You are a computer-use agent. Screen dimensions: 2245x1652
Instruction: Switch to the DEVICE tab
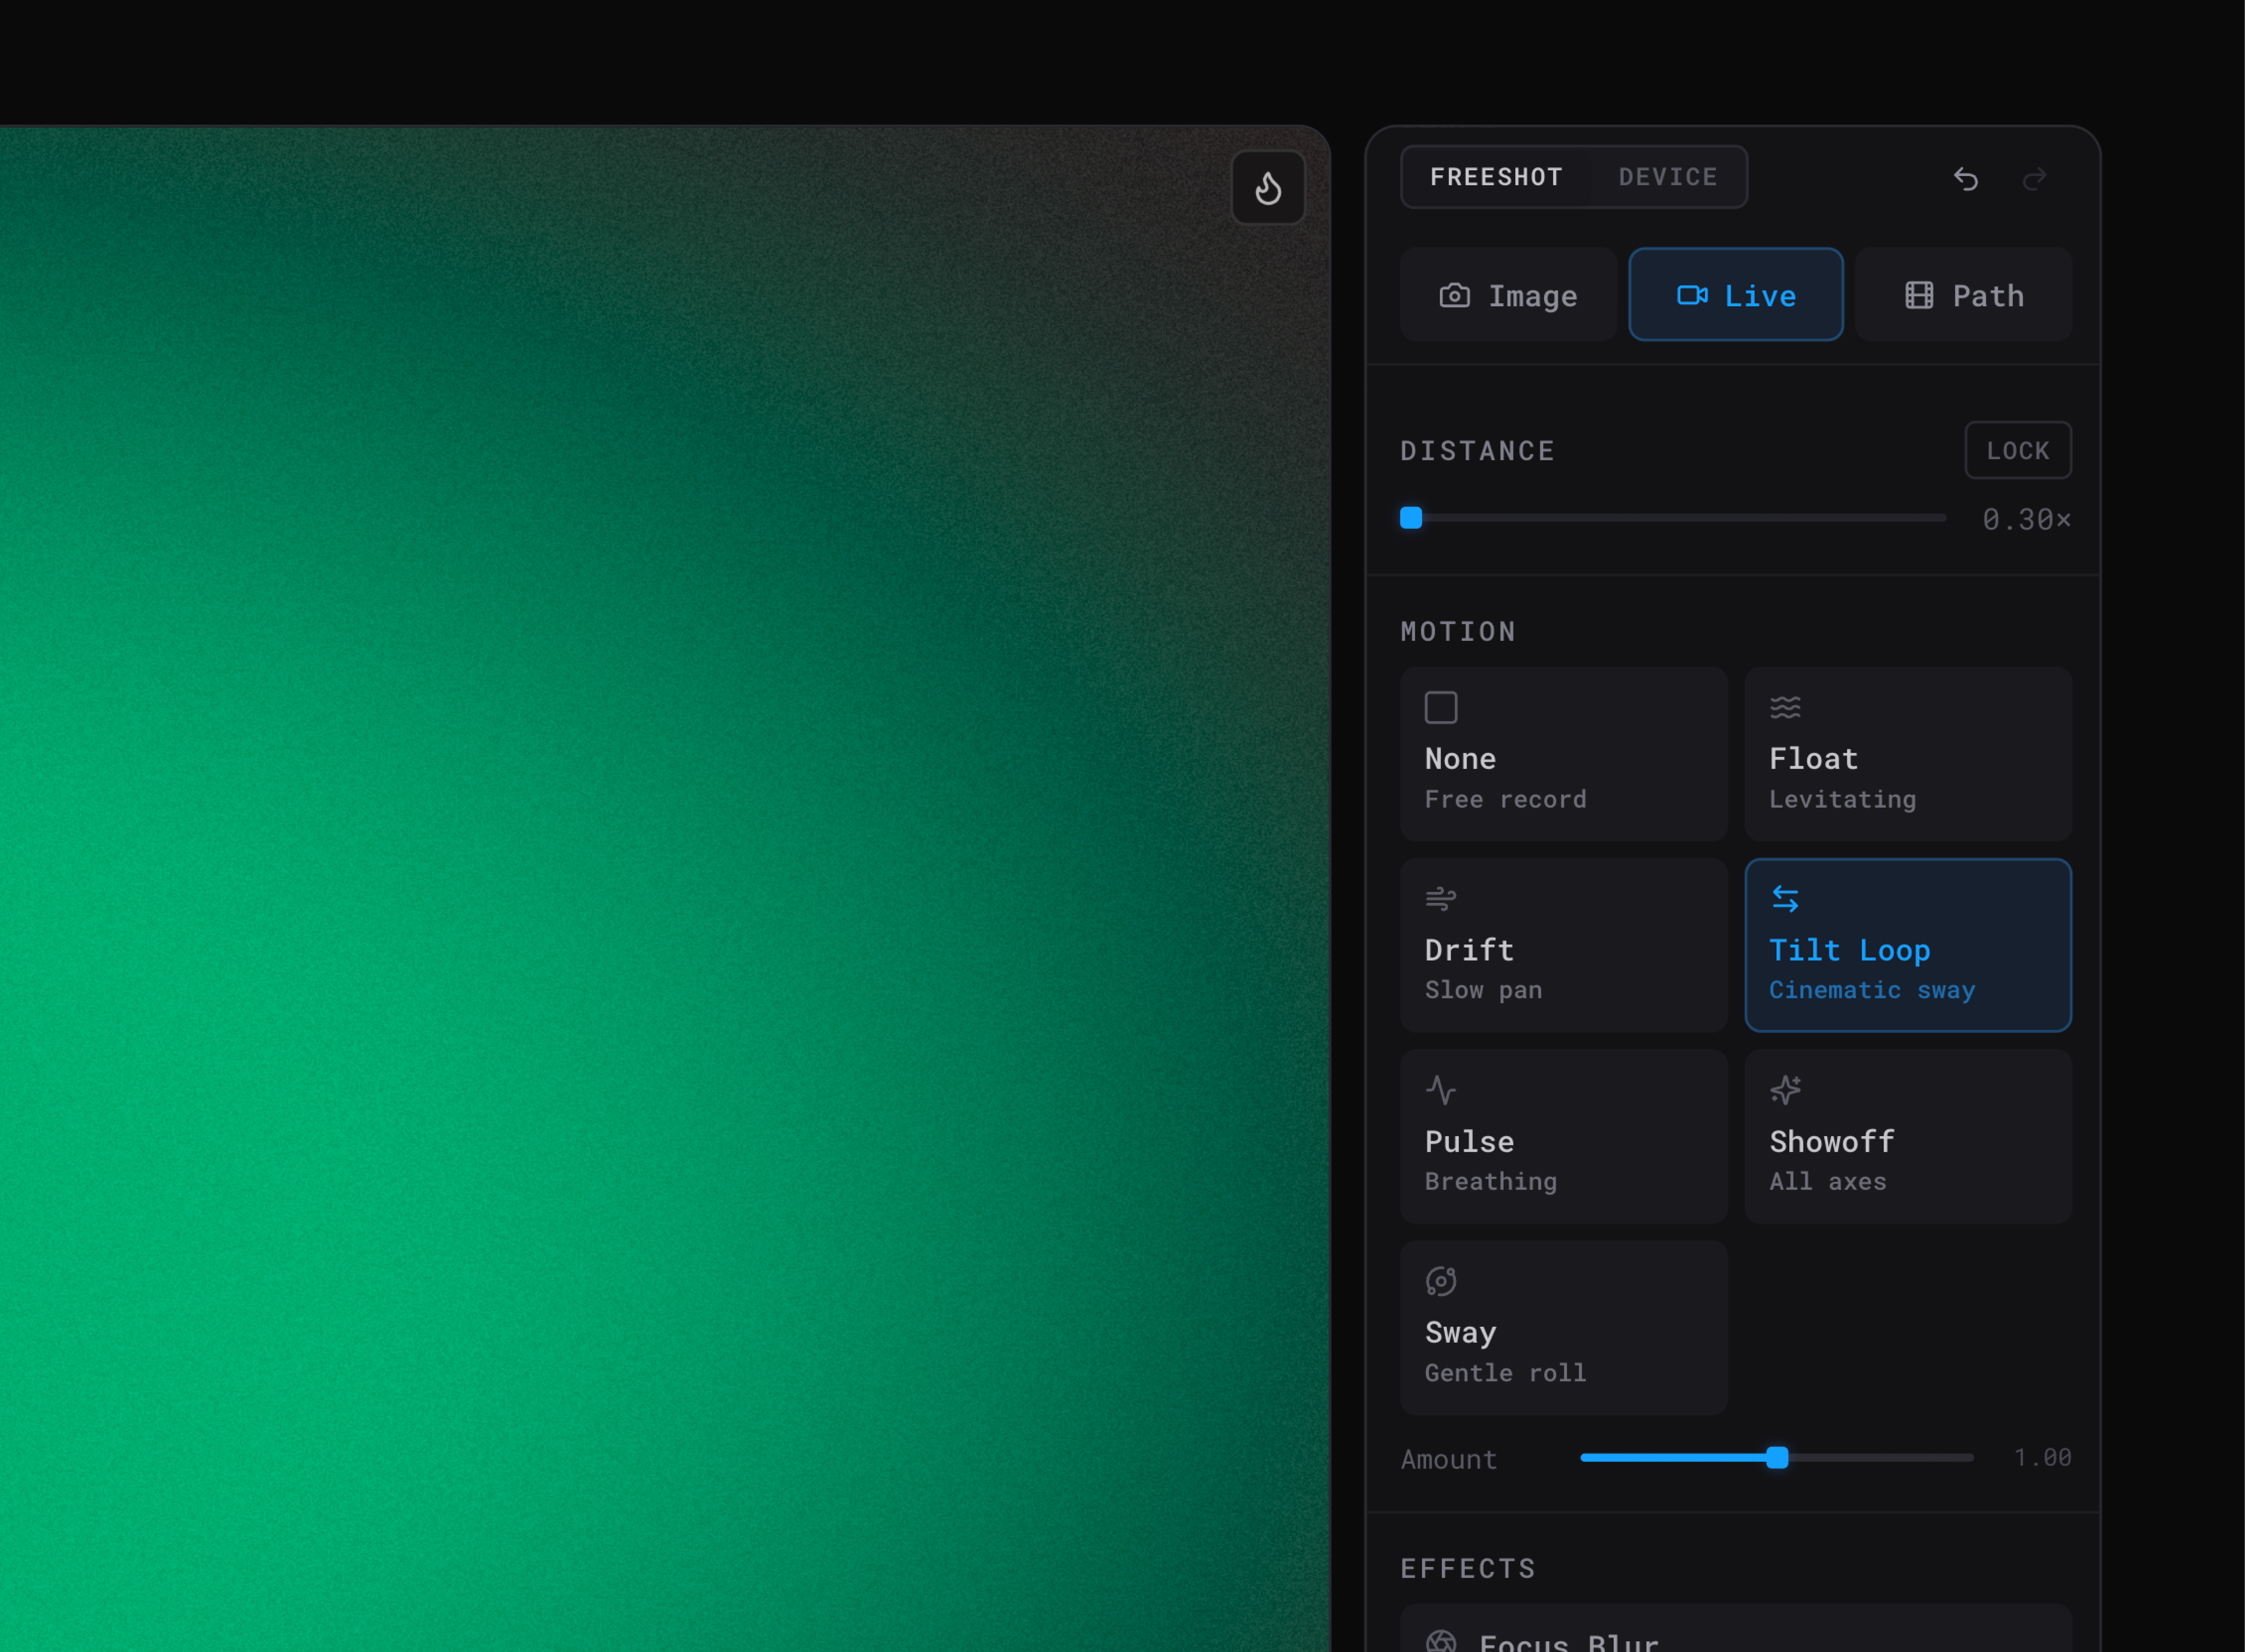(1668, 177)
